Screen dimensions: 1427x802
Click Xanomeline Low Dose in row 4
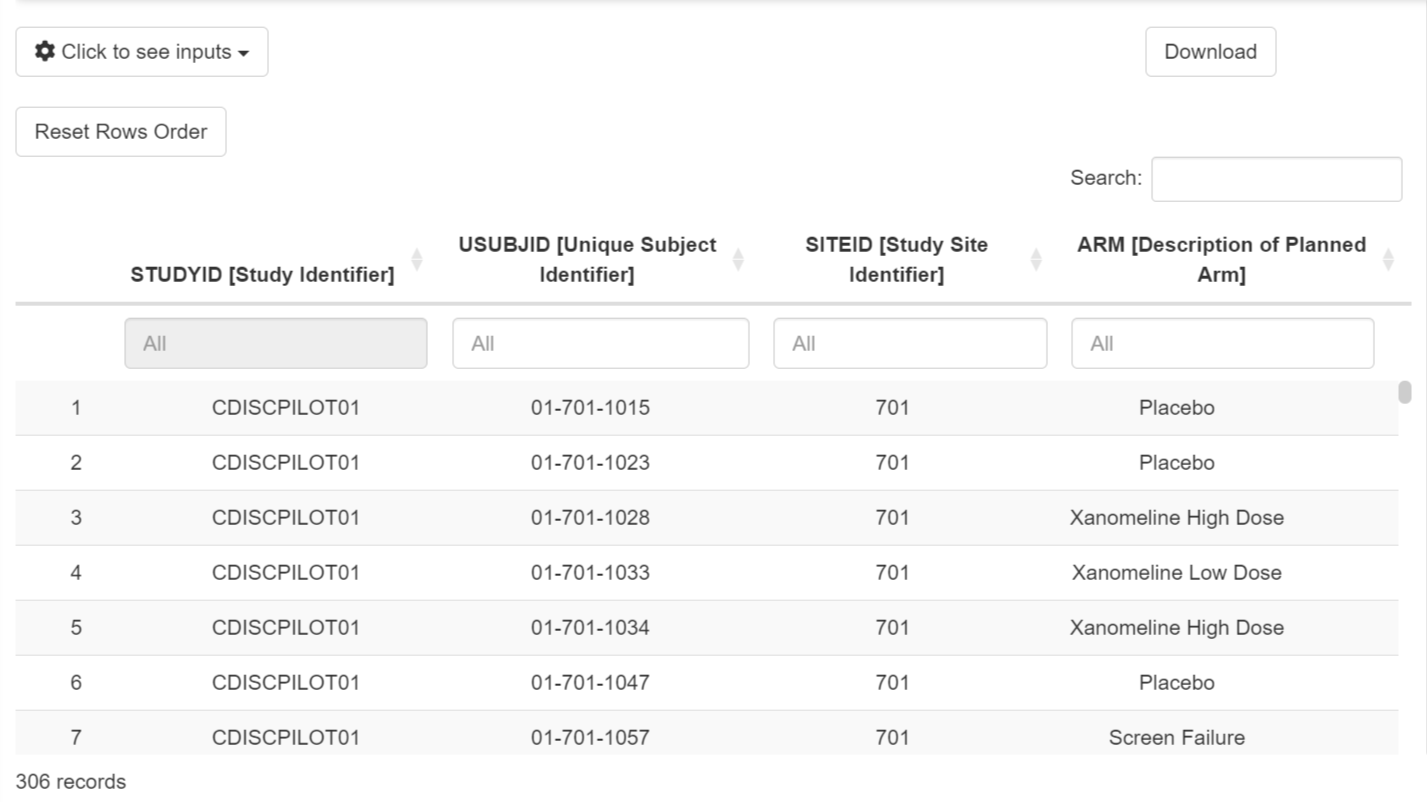tap(1176, 573)
